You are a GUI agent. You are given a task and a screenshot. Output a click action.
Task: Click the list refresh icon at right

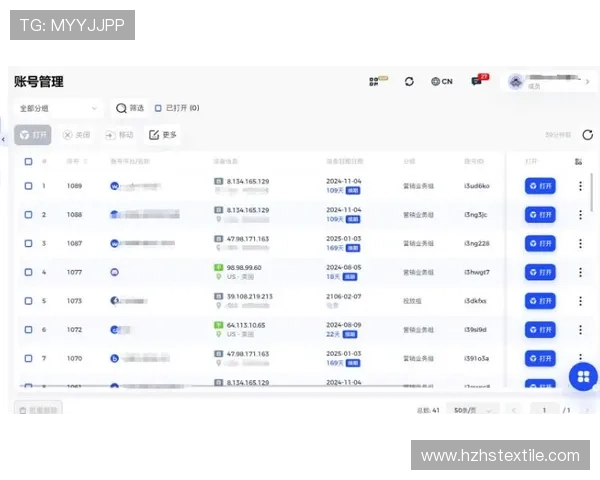coord(588,135)
